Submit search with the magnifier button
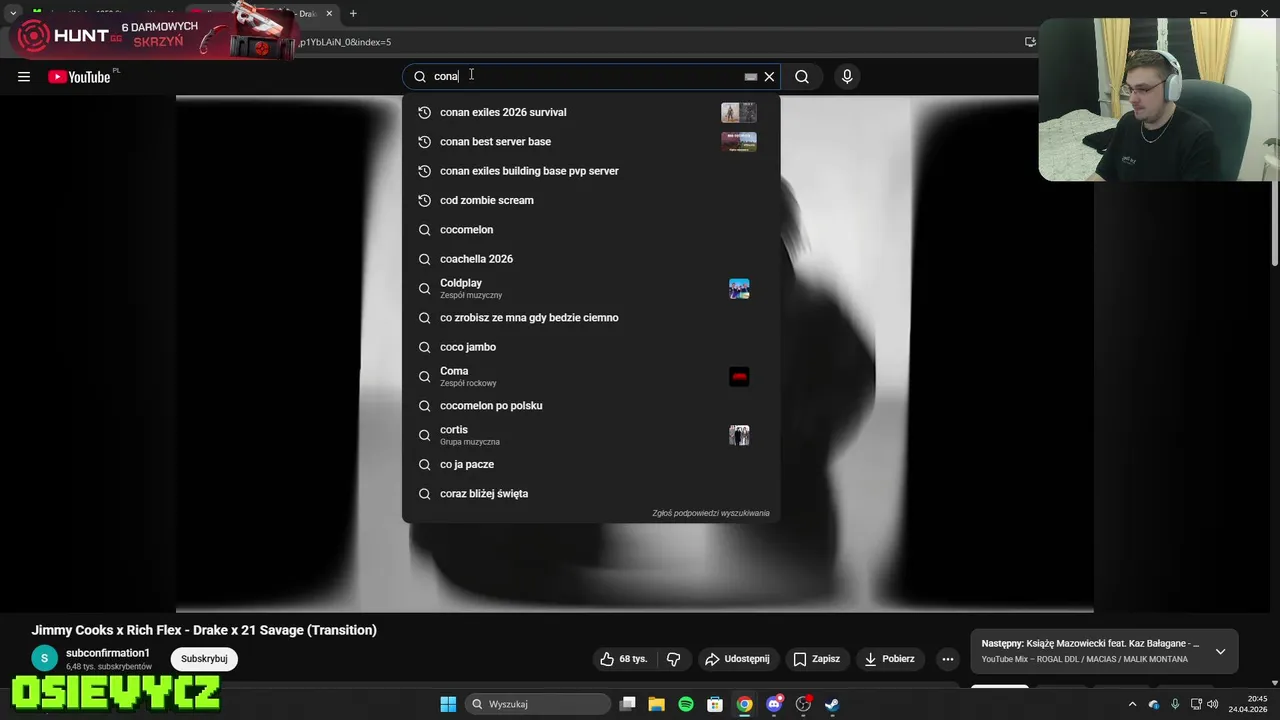 pyautogui.click(x=802, y=77)
